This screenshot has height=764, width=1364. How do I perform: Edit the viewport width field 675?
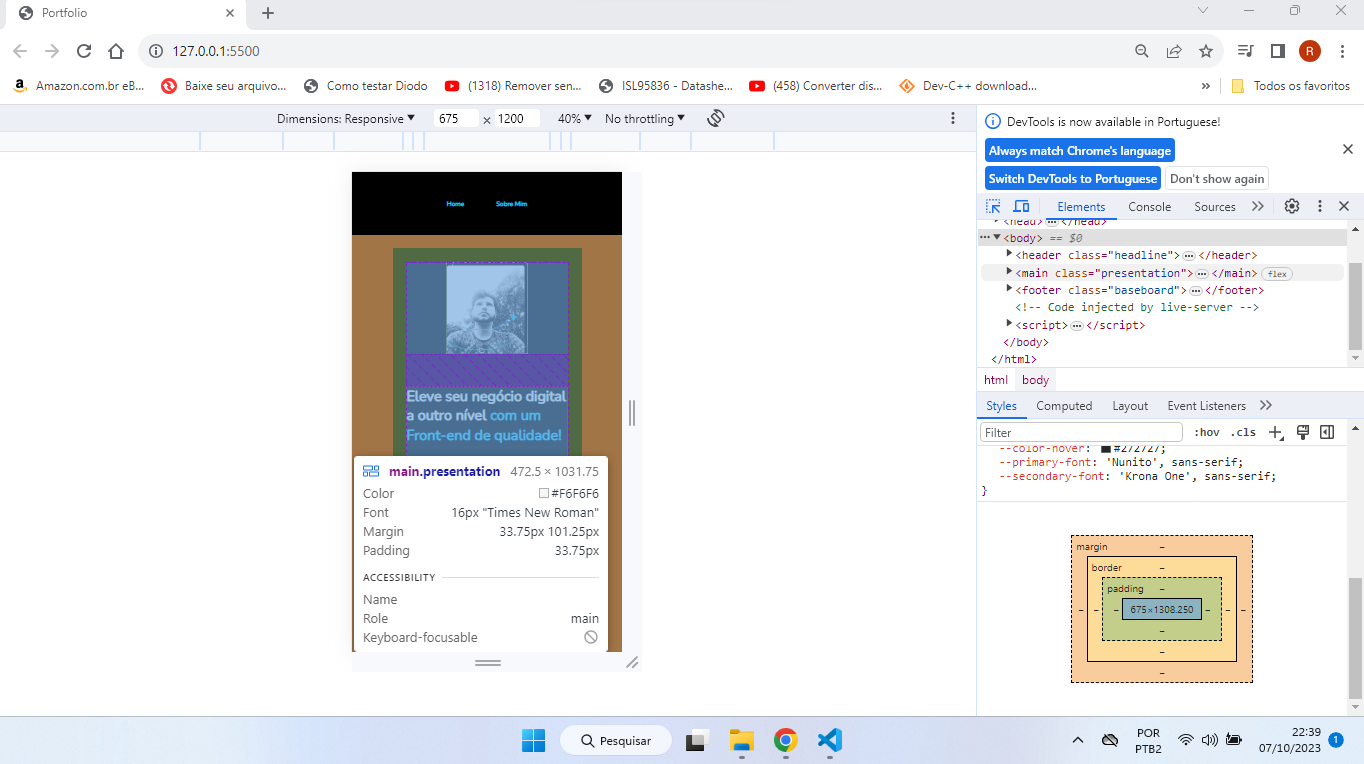click(456, 118)
